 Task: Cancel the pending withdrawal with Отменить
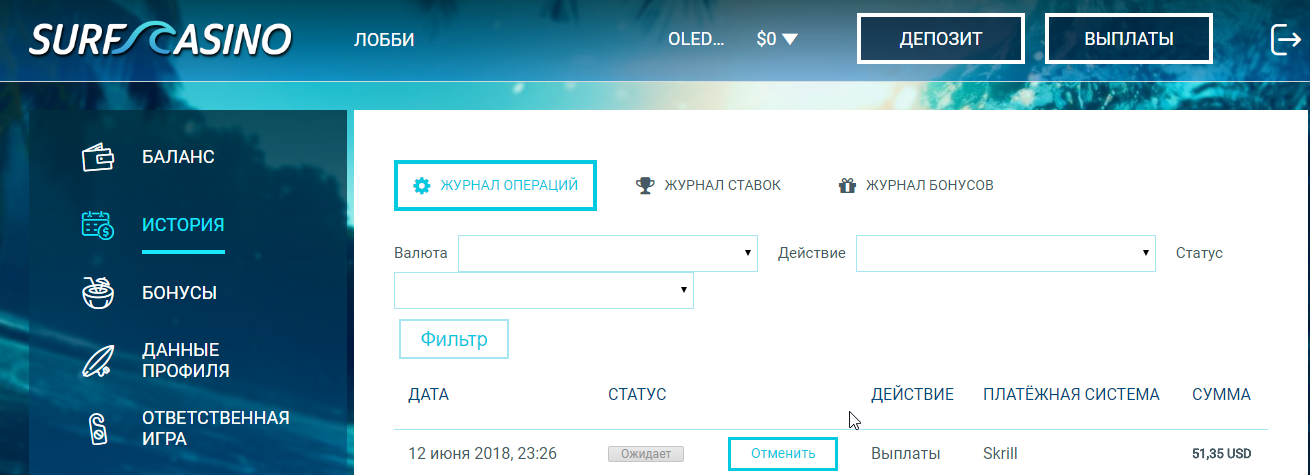tap(782, 453)
